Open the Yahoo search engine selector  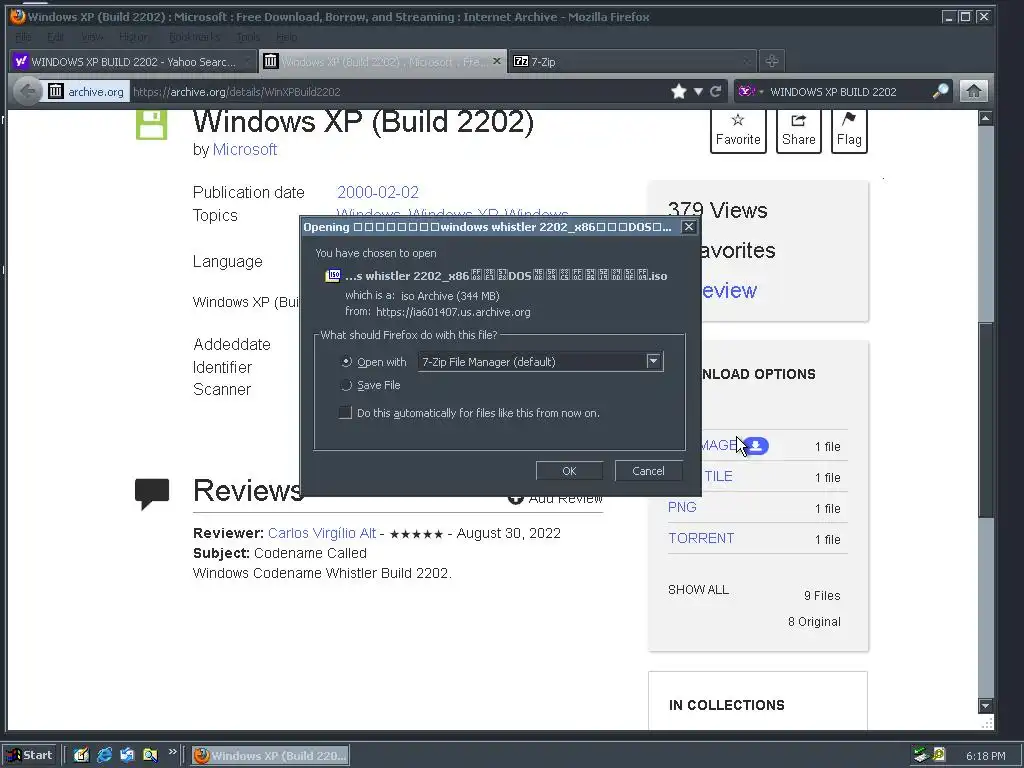tap(750, 91)
